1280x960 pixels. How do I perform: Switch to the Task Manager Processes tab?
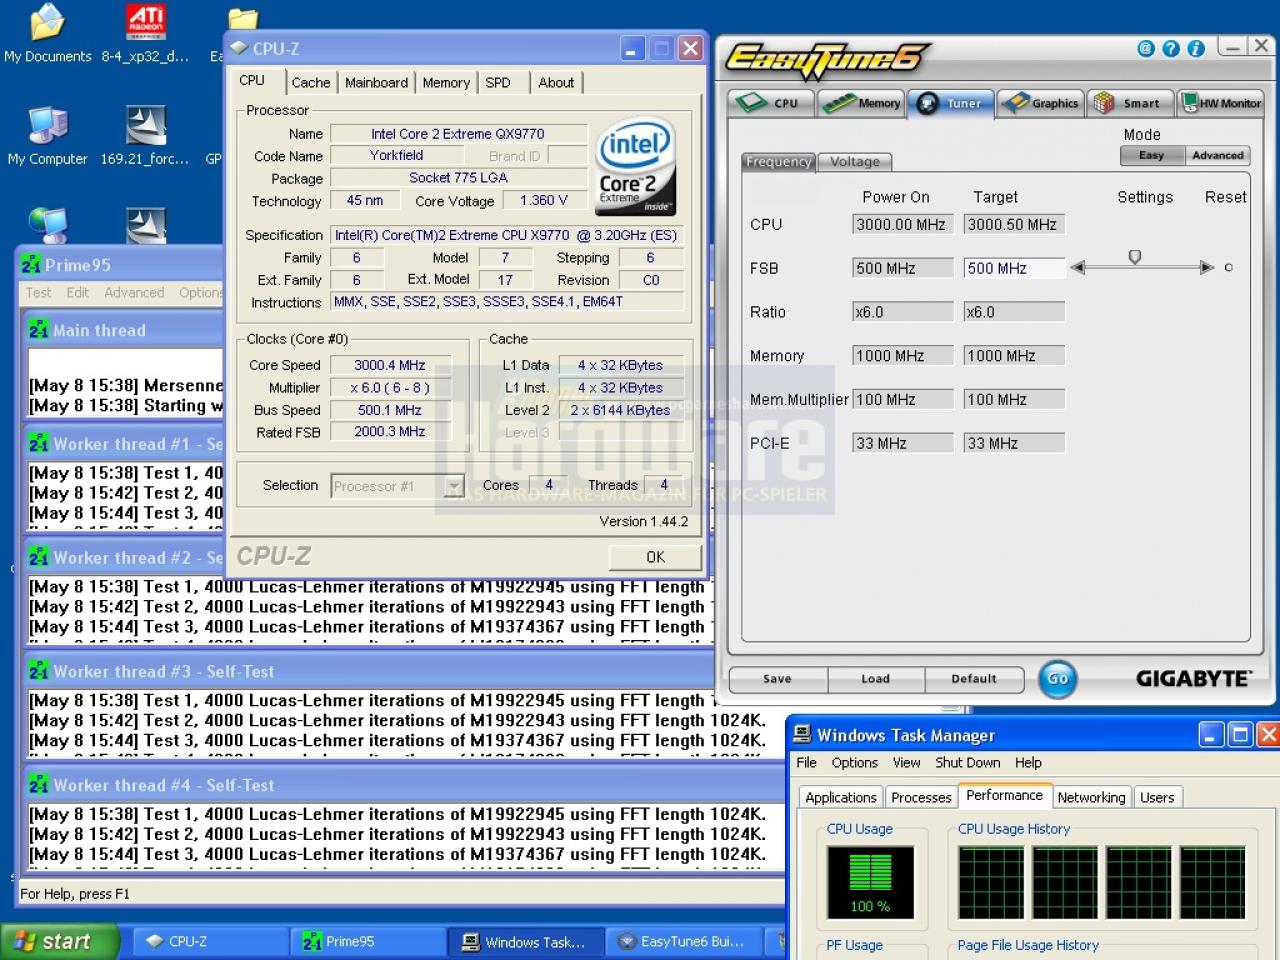(x=921, y=797)
